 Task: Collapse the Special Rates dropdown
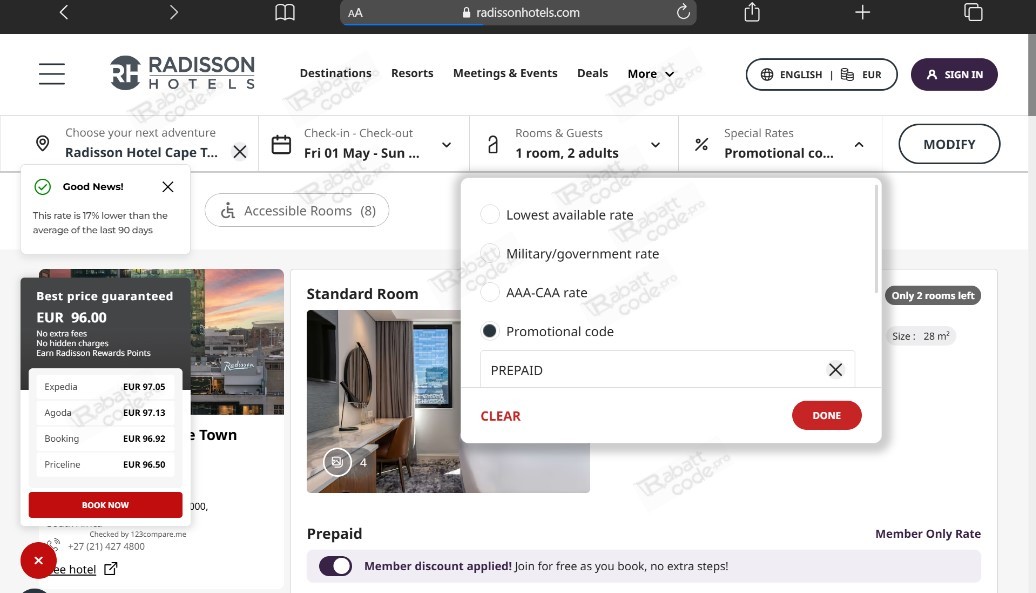(x=858, y=143)
